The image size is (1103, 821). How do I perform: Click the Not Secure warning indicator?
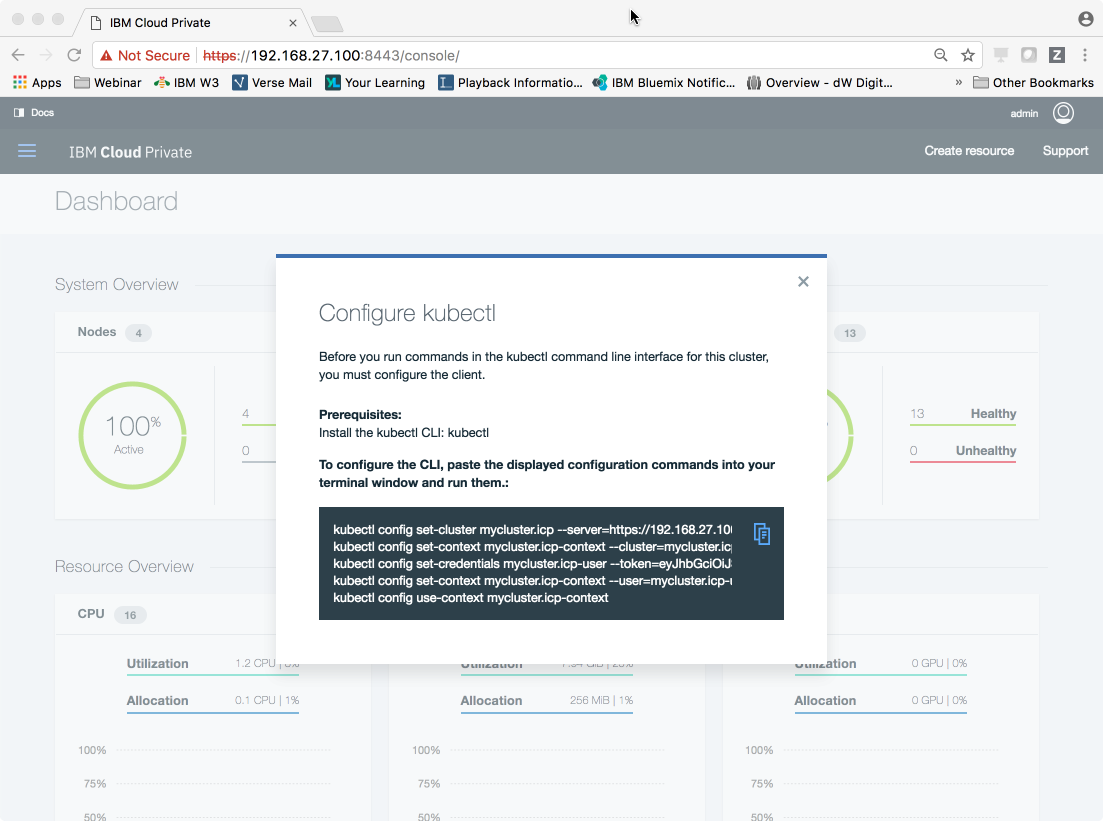tap(145, 56)
